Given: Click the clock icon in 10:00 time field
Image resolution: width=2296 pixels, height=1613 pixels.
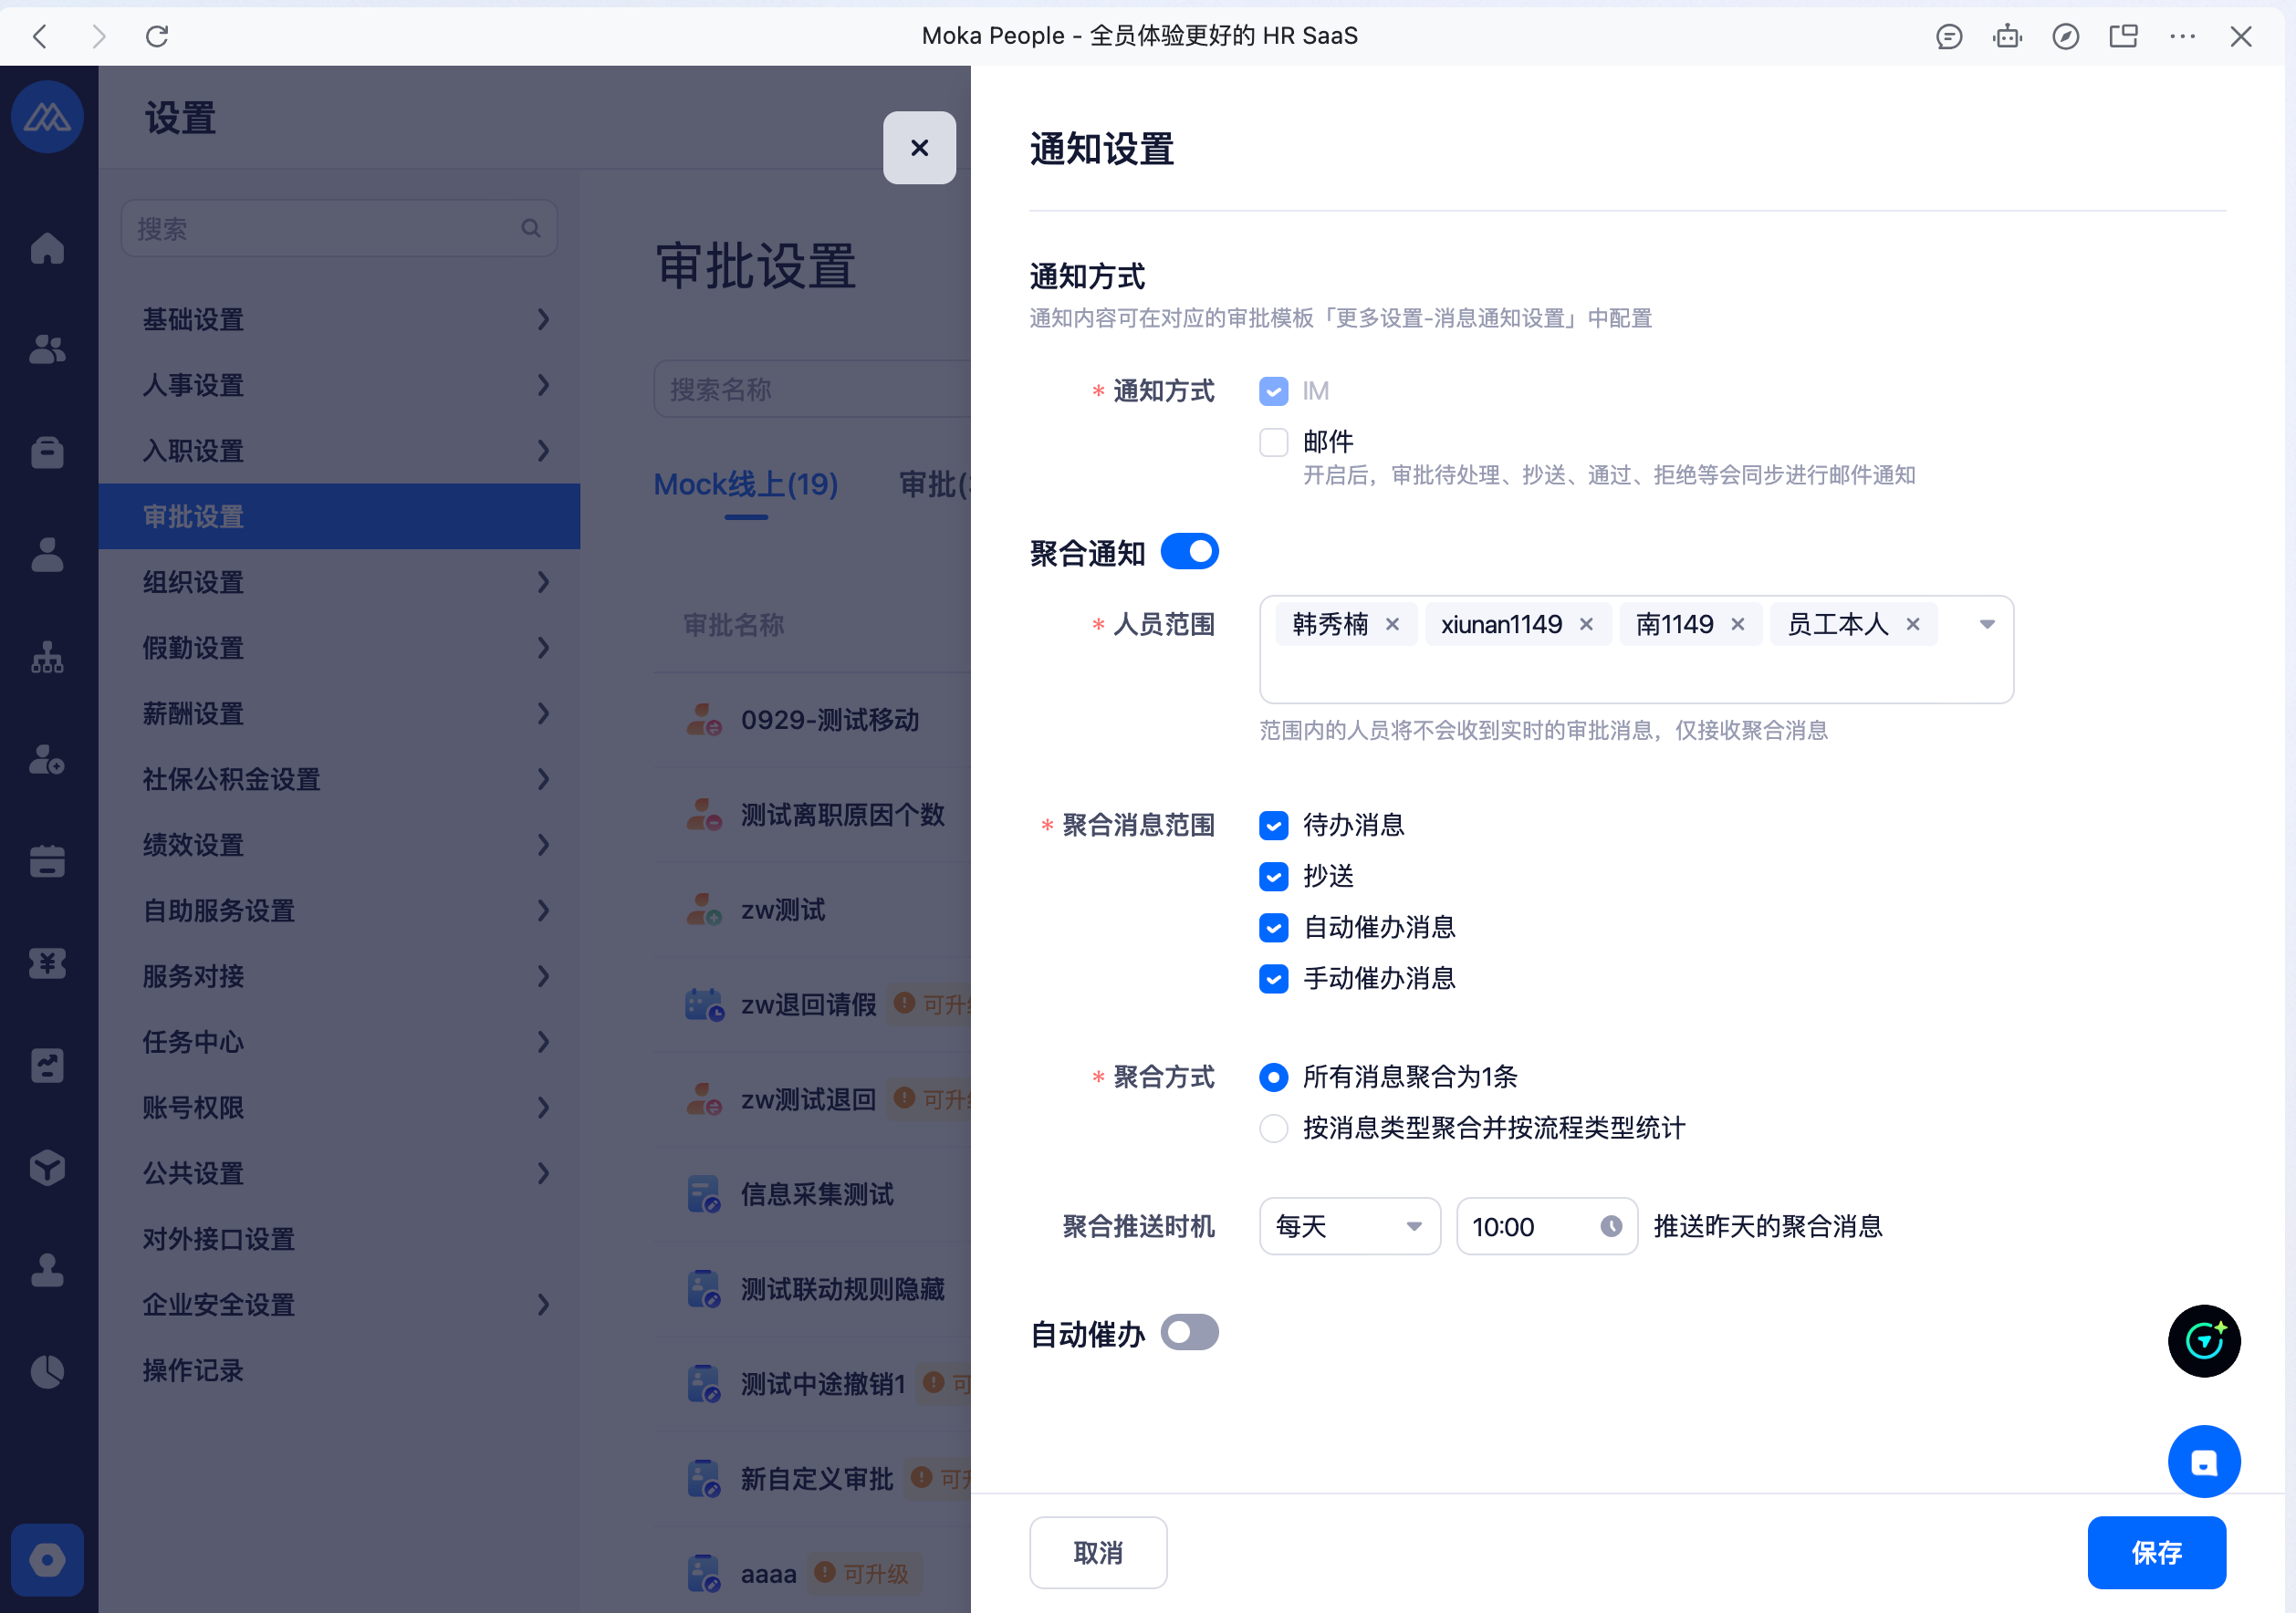Looking at the screenshot, I should pyautogui.click(x=1611, y=1226).
